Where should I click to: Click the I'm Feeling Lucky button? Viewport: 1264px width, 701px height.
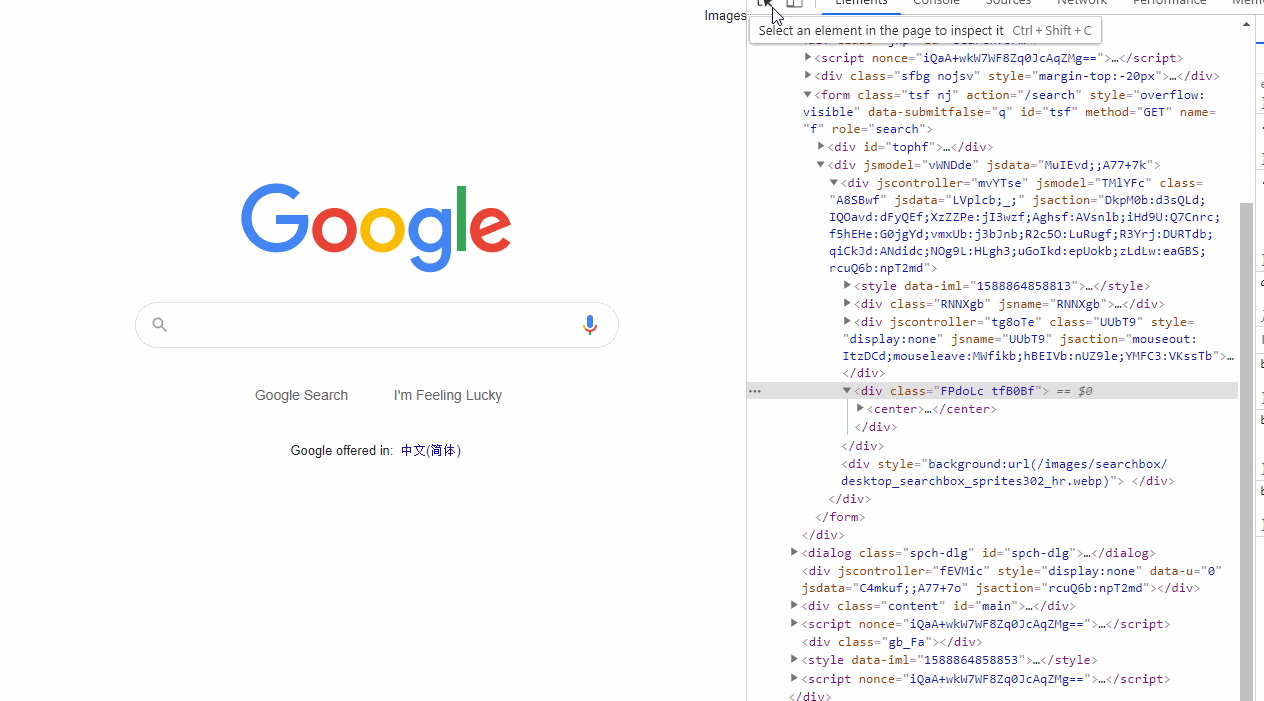click(448, 395)
